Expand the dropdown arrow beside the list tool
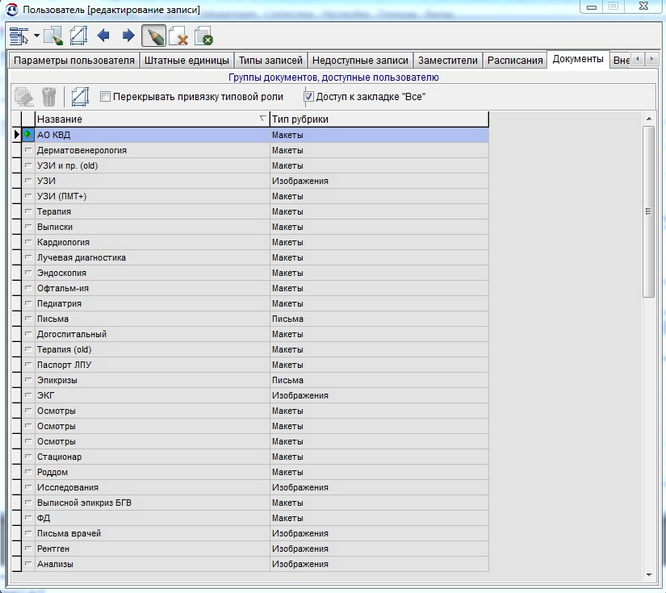Viewport: 666px width, 593px height. [x=37, y=36]
